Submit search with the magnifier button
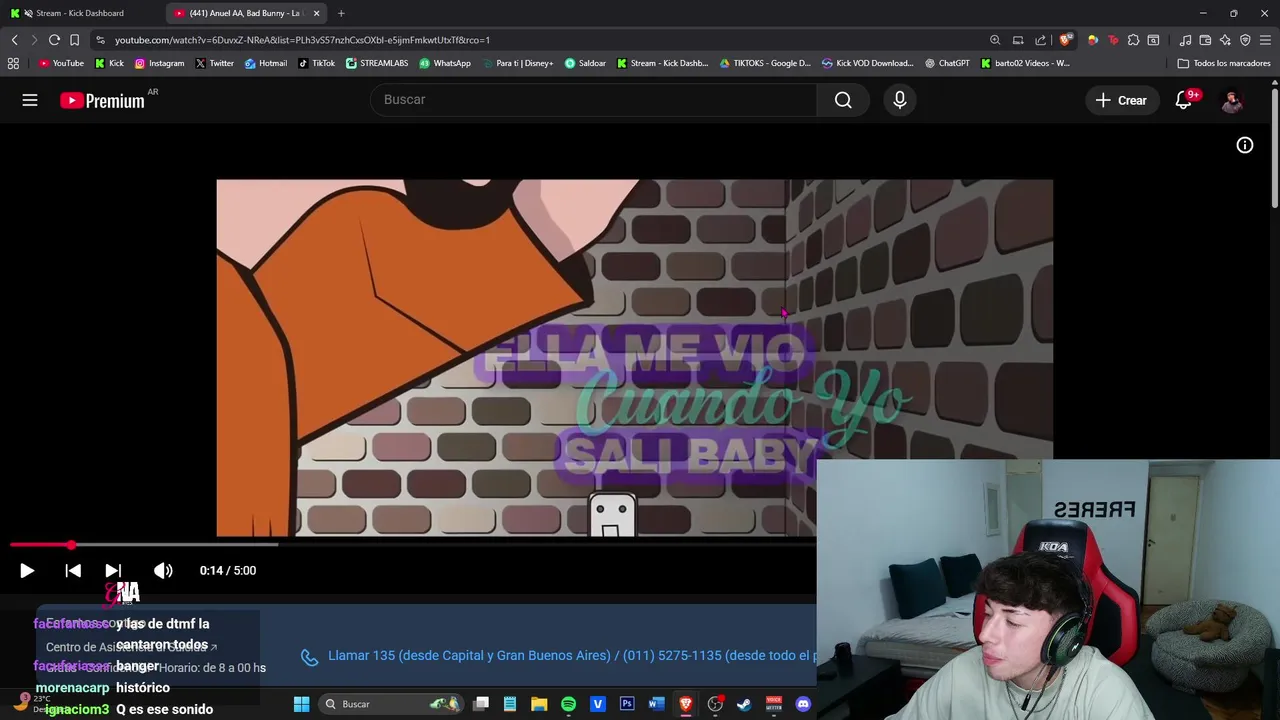1280x720 pixels. (843, 100)
